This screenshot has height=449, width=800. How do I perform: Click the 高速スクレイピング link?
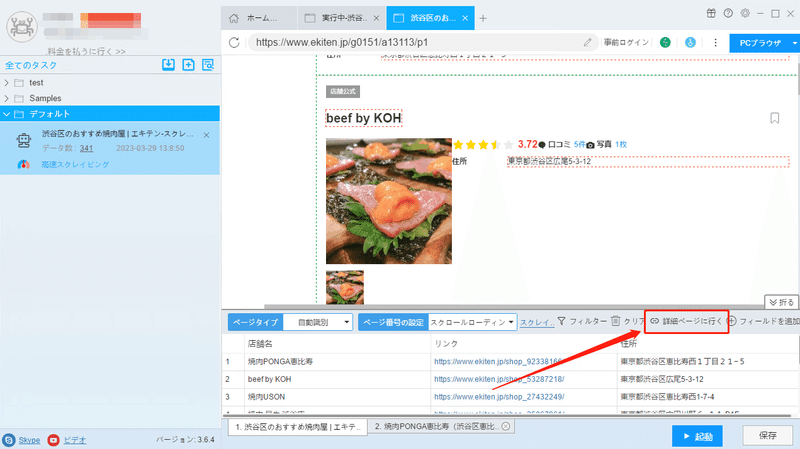(x=75, y=164)
